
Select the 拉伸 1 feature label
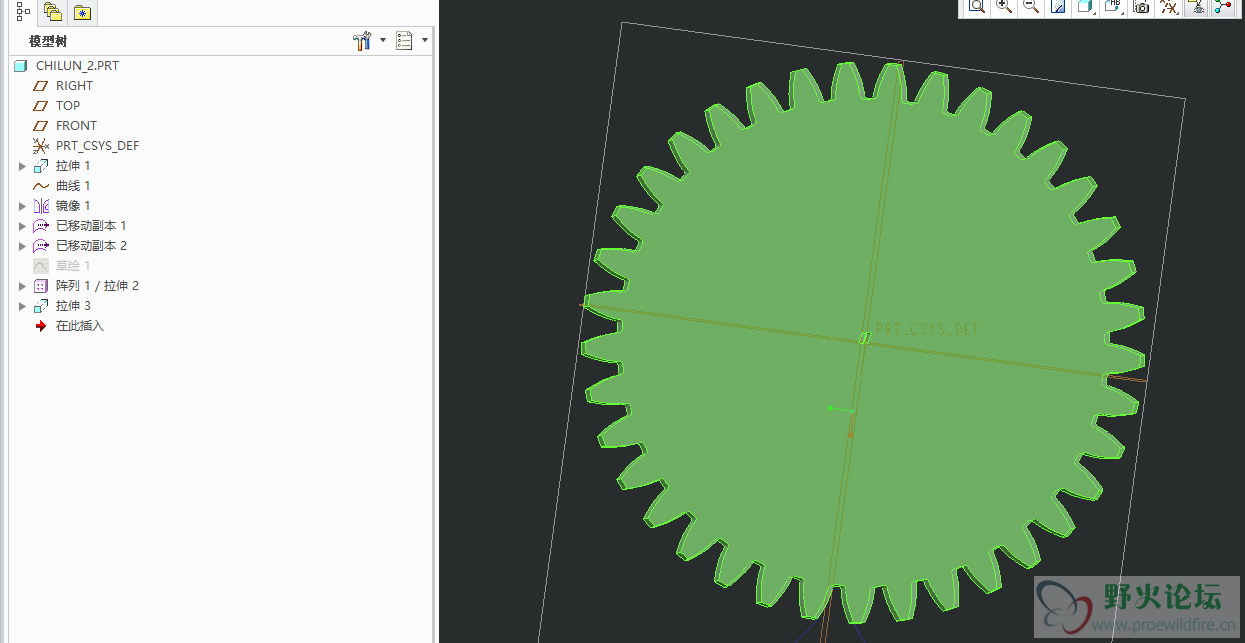[x=73, y=166]
